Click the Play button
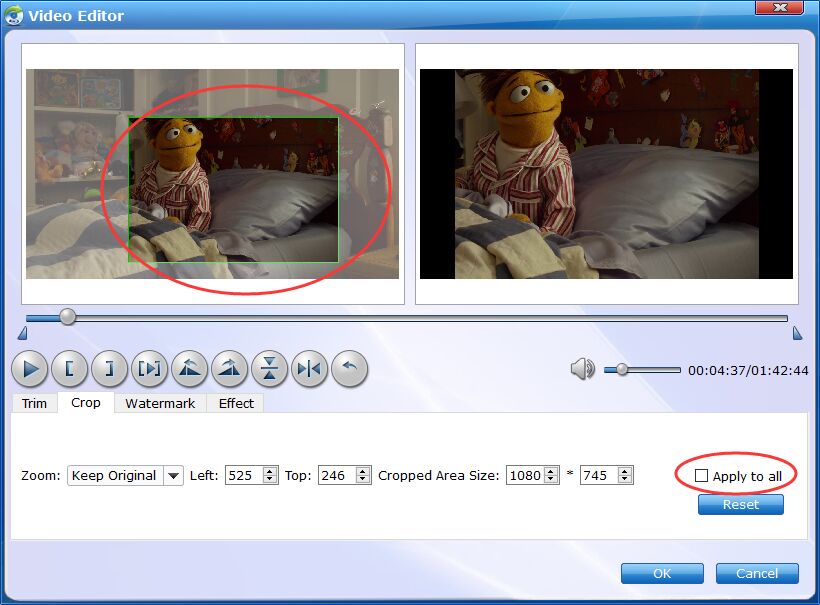This screenshot has width=820, height=605. 30,369
